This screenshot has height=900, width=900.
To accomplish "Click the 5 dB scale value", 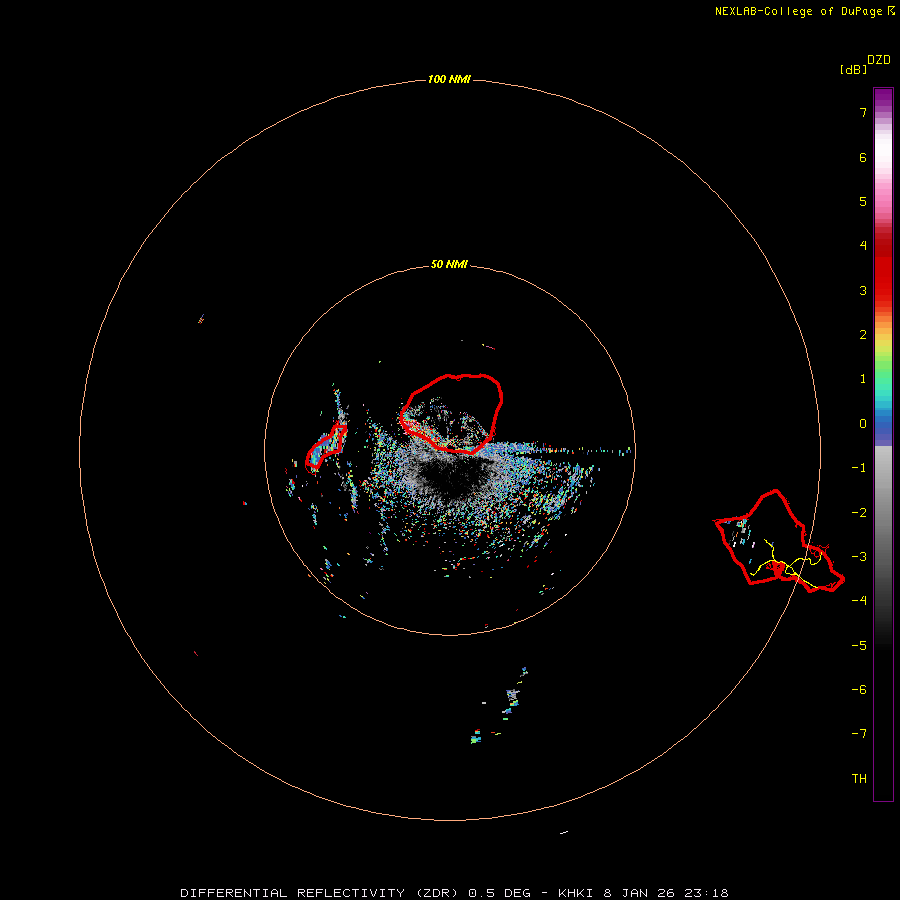I will 863,201.
